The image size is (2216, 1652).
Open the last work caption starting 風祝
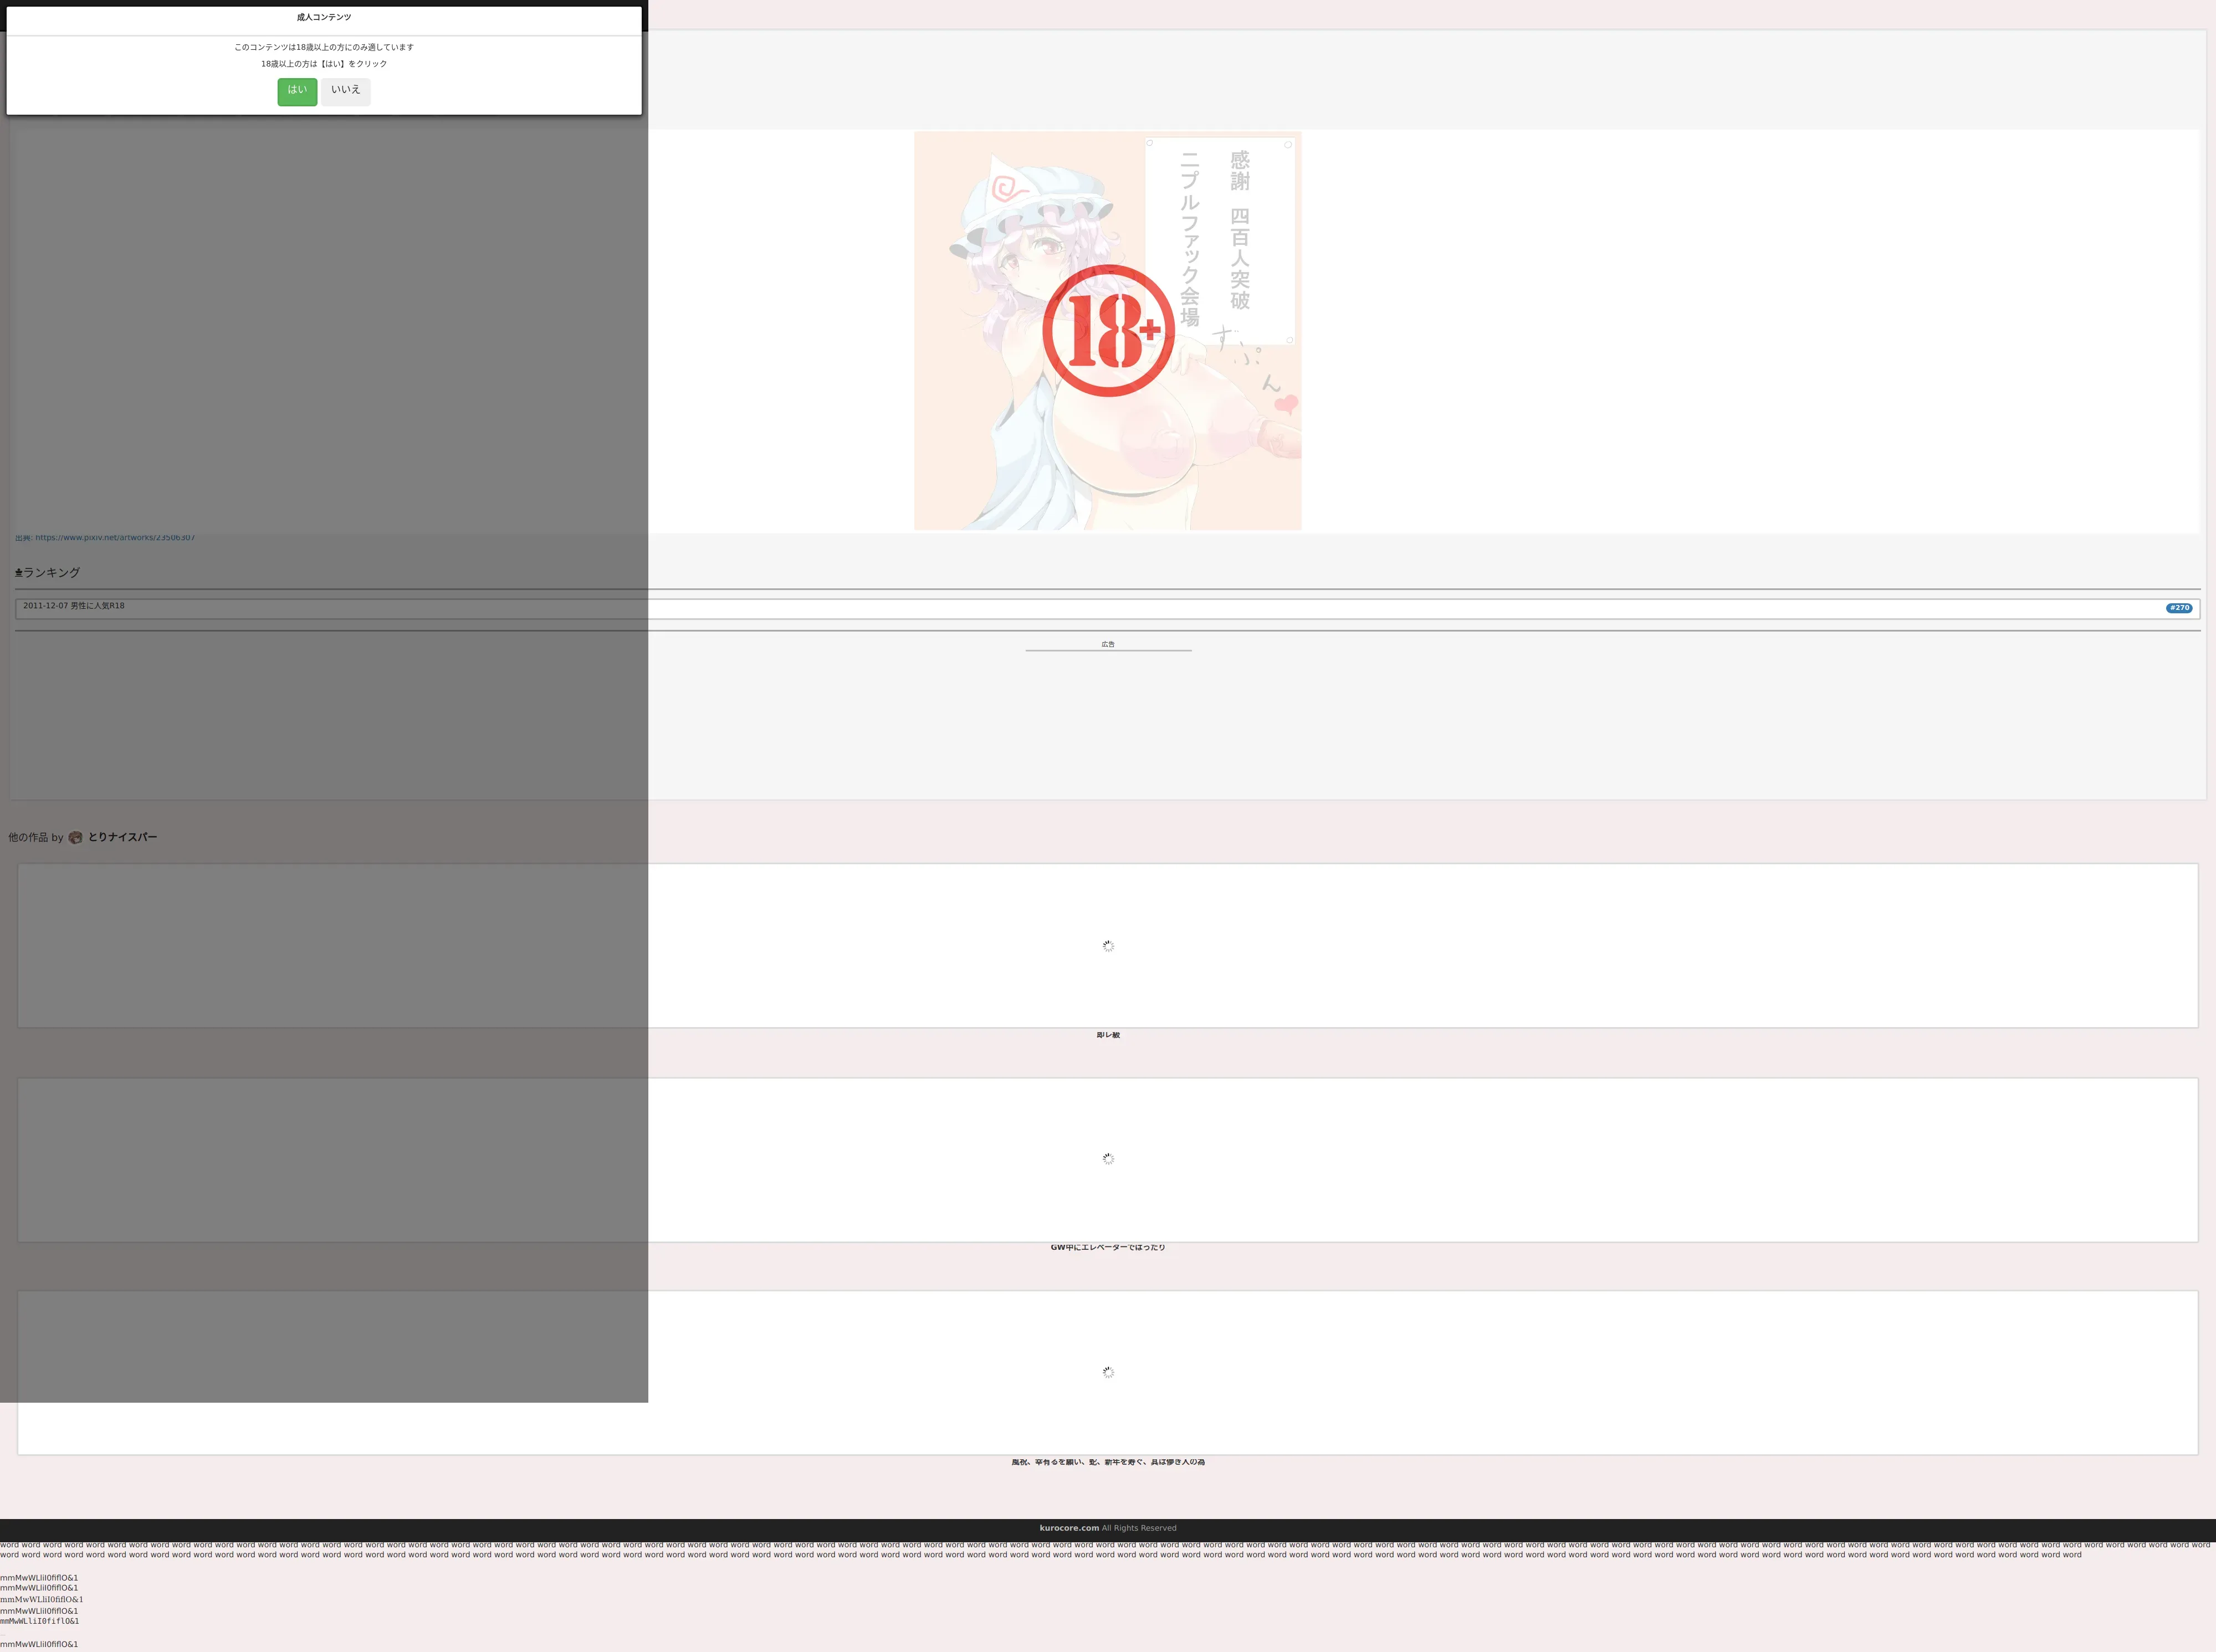pos(1108,1462)
